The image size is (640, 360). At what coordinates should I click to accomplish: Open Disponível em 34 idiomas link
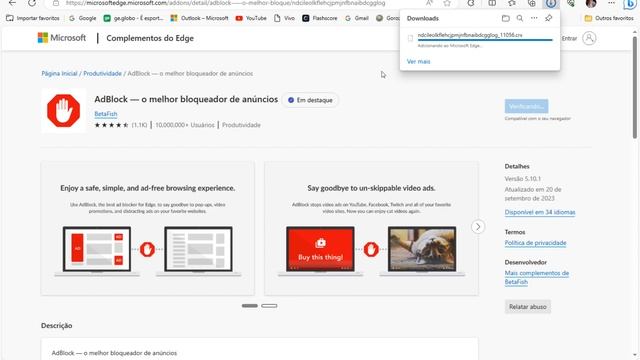[540, 212]
